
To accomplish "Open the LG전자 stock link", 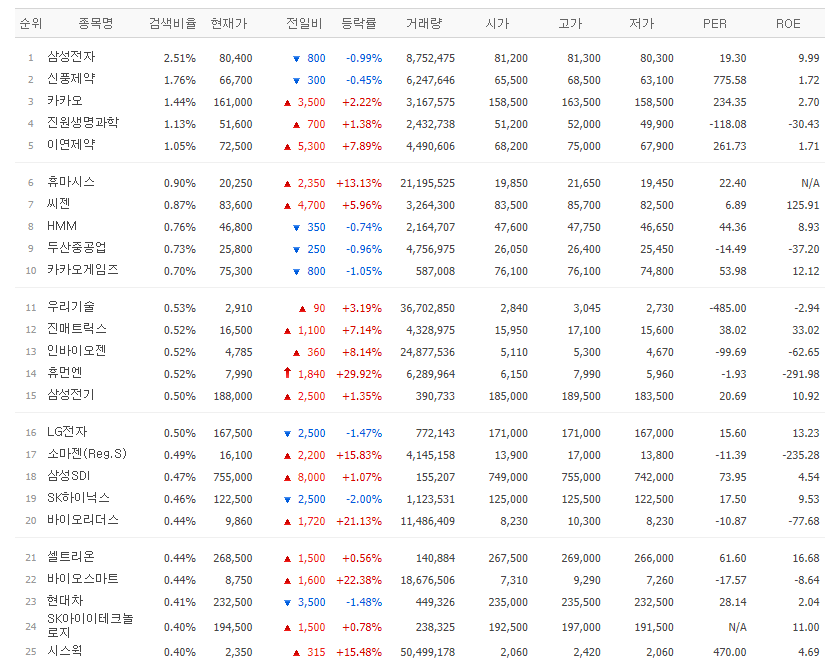I will coord(67,431).
